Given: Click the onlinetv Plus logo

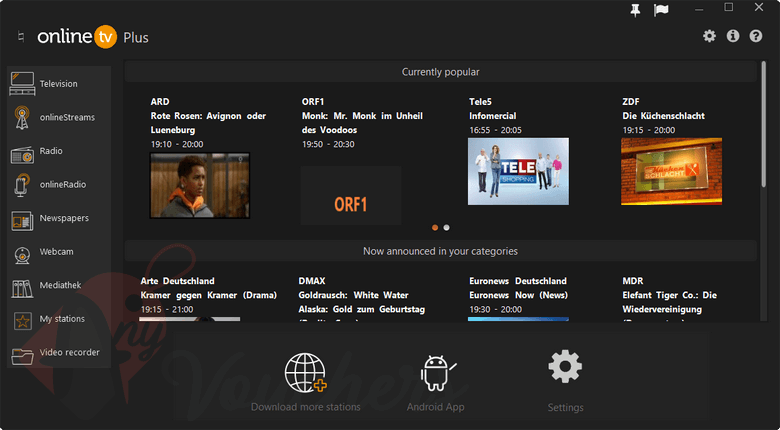Looking at the screenshot, I should 93,37.
